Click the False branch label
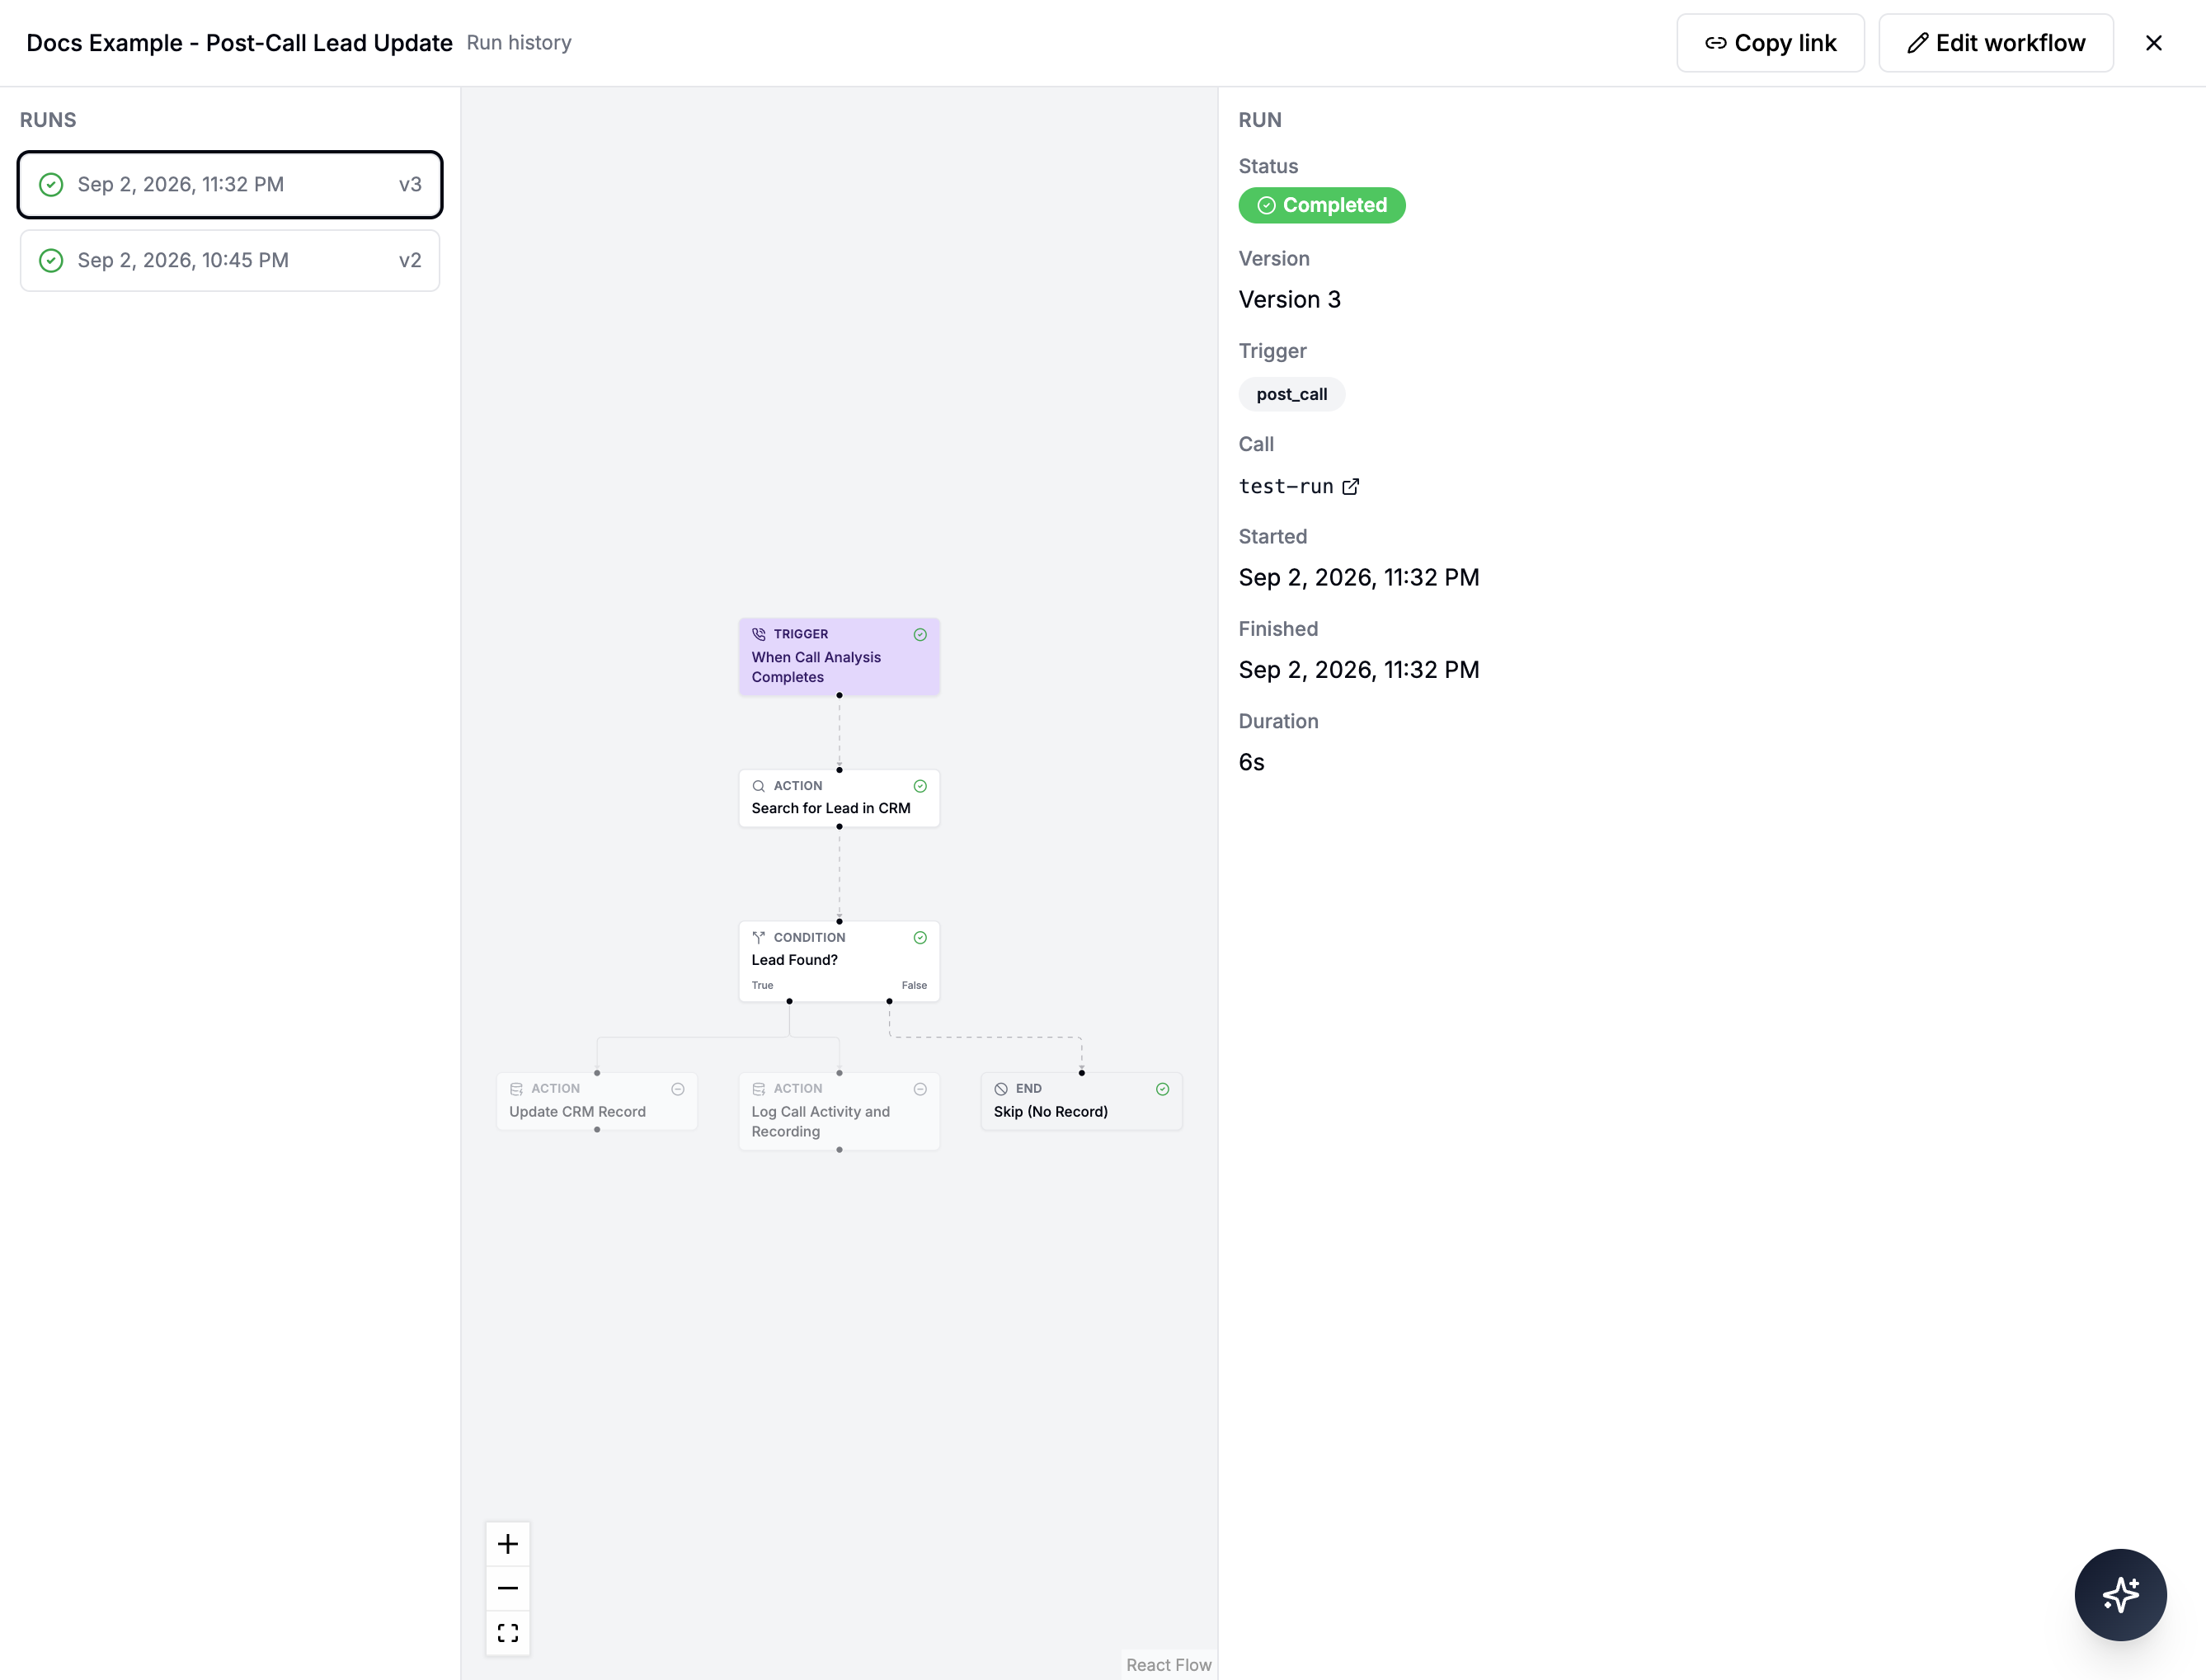The width and height of the screenshot is (2206, 1680). point(914,985)
